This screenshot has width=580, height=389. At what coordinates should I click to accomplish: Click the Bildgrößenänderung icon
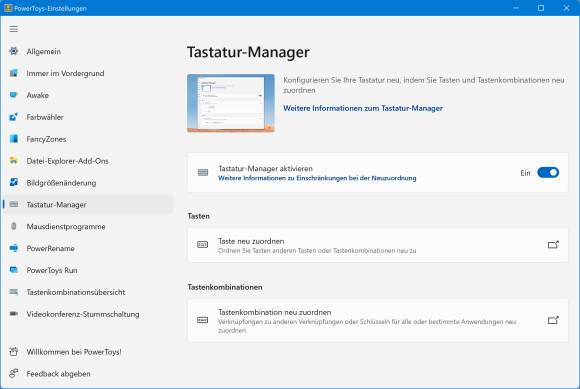point(14,182)
